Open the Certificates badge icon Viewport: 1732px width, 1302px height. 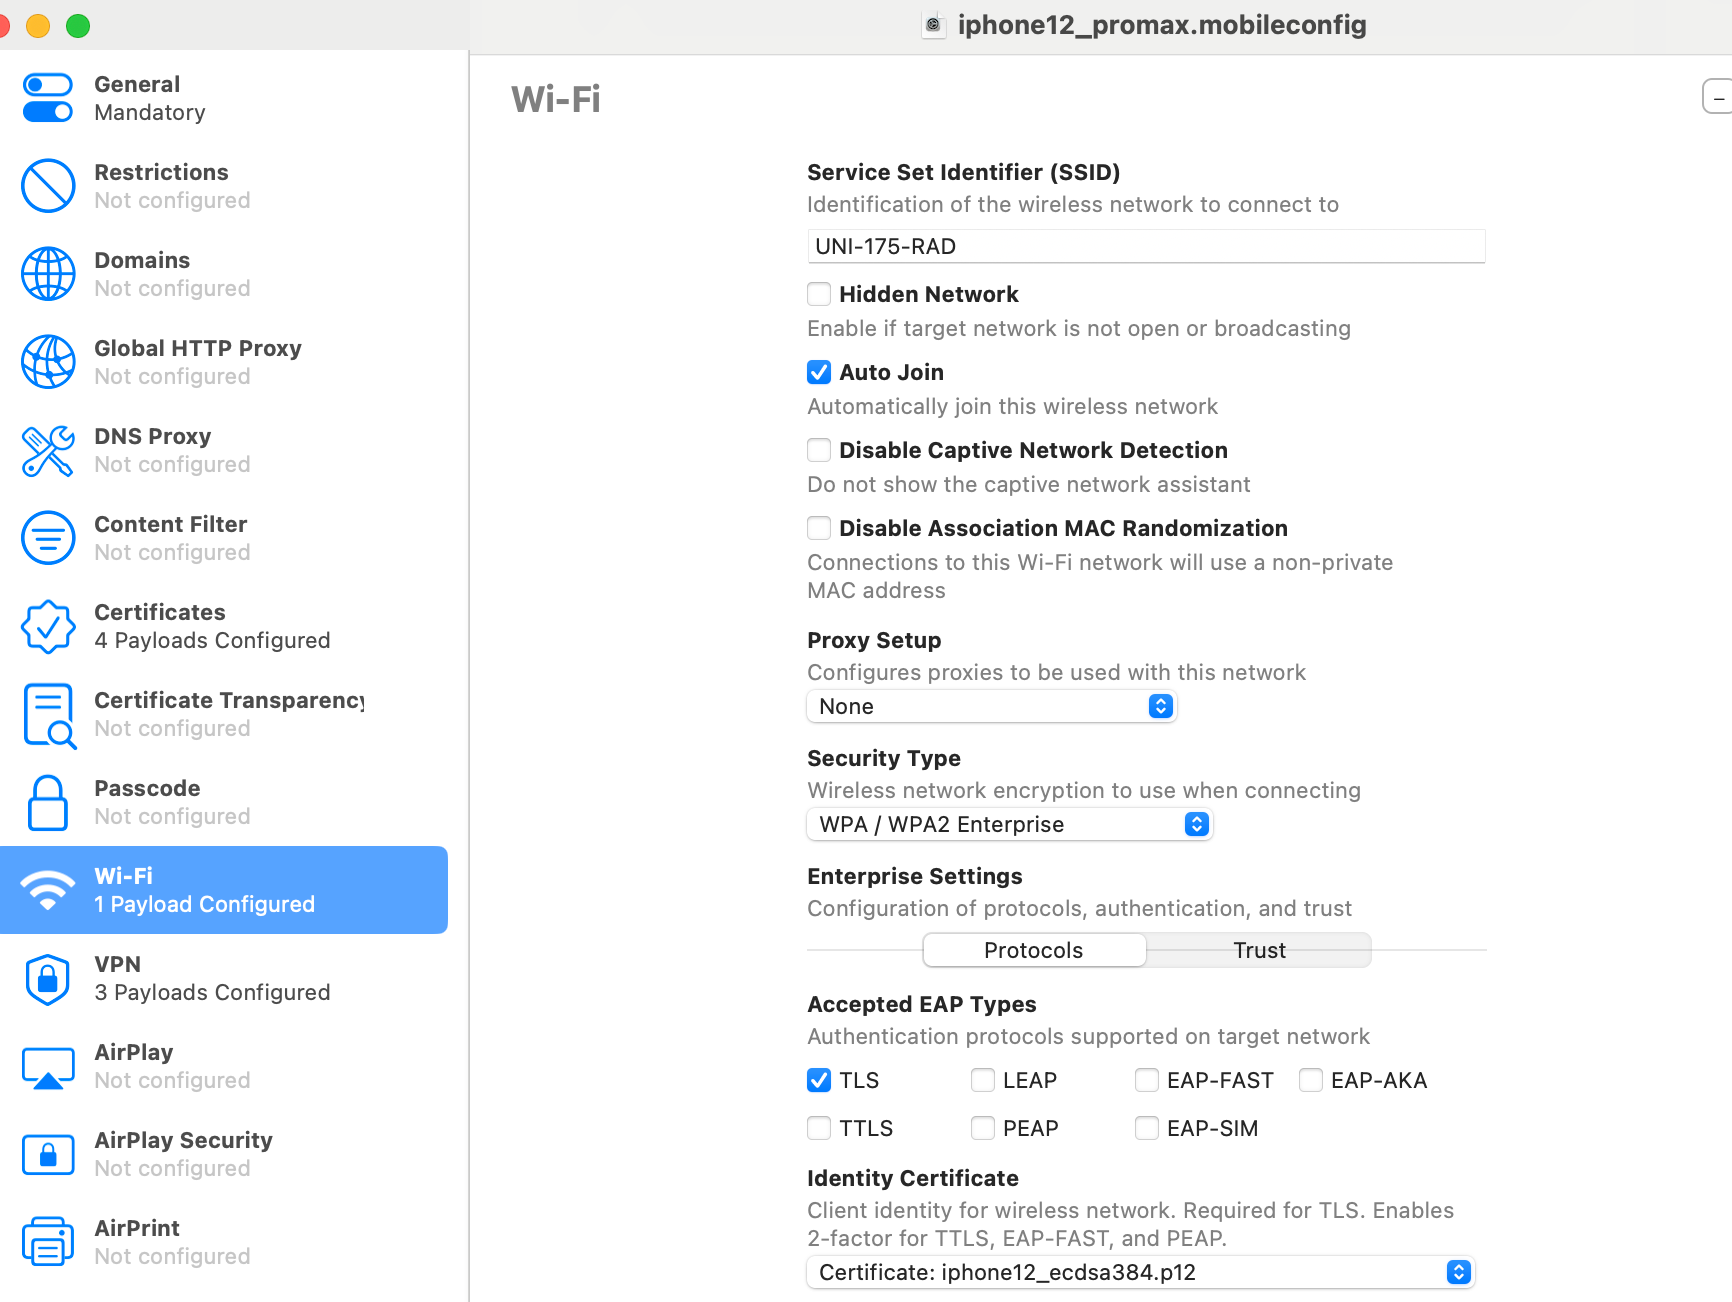(x=48, y=627)
